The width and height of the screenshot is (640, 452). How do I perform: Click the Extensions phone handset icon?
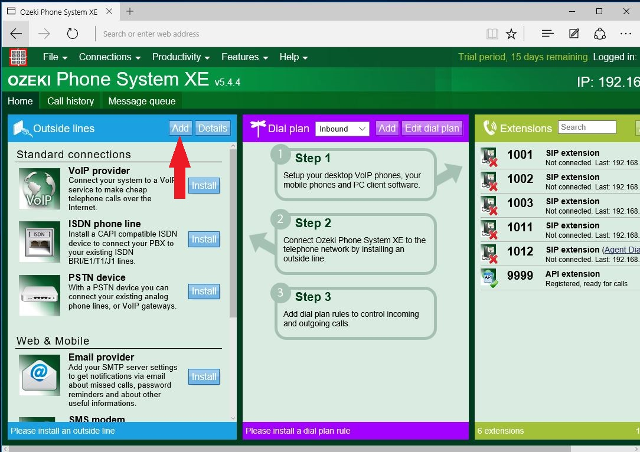point(489,128)
